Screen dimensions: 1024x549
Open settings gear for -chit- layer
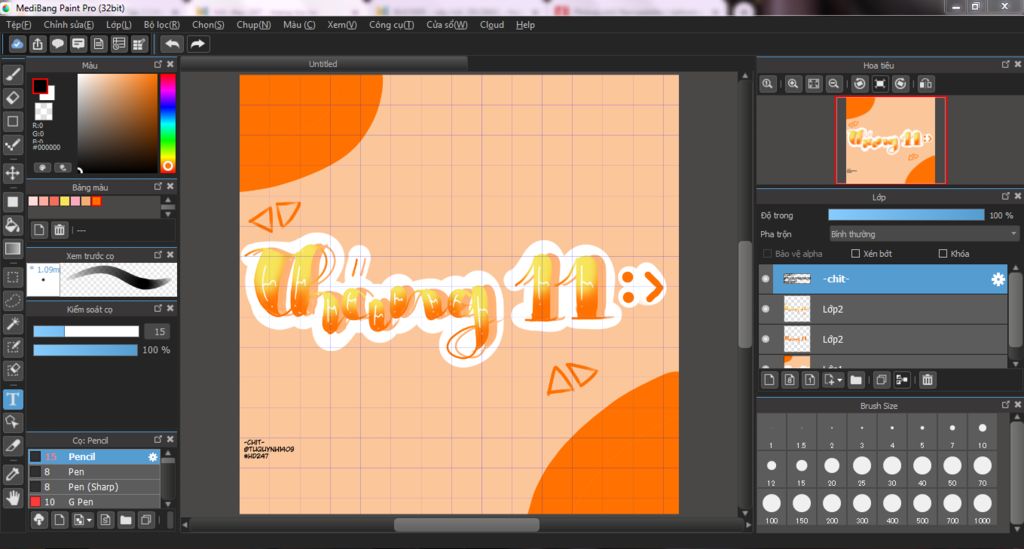click(998, 279)
